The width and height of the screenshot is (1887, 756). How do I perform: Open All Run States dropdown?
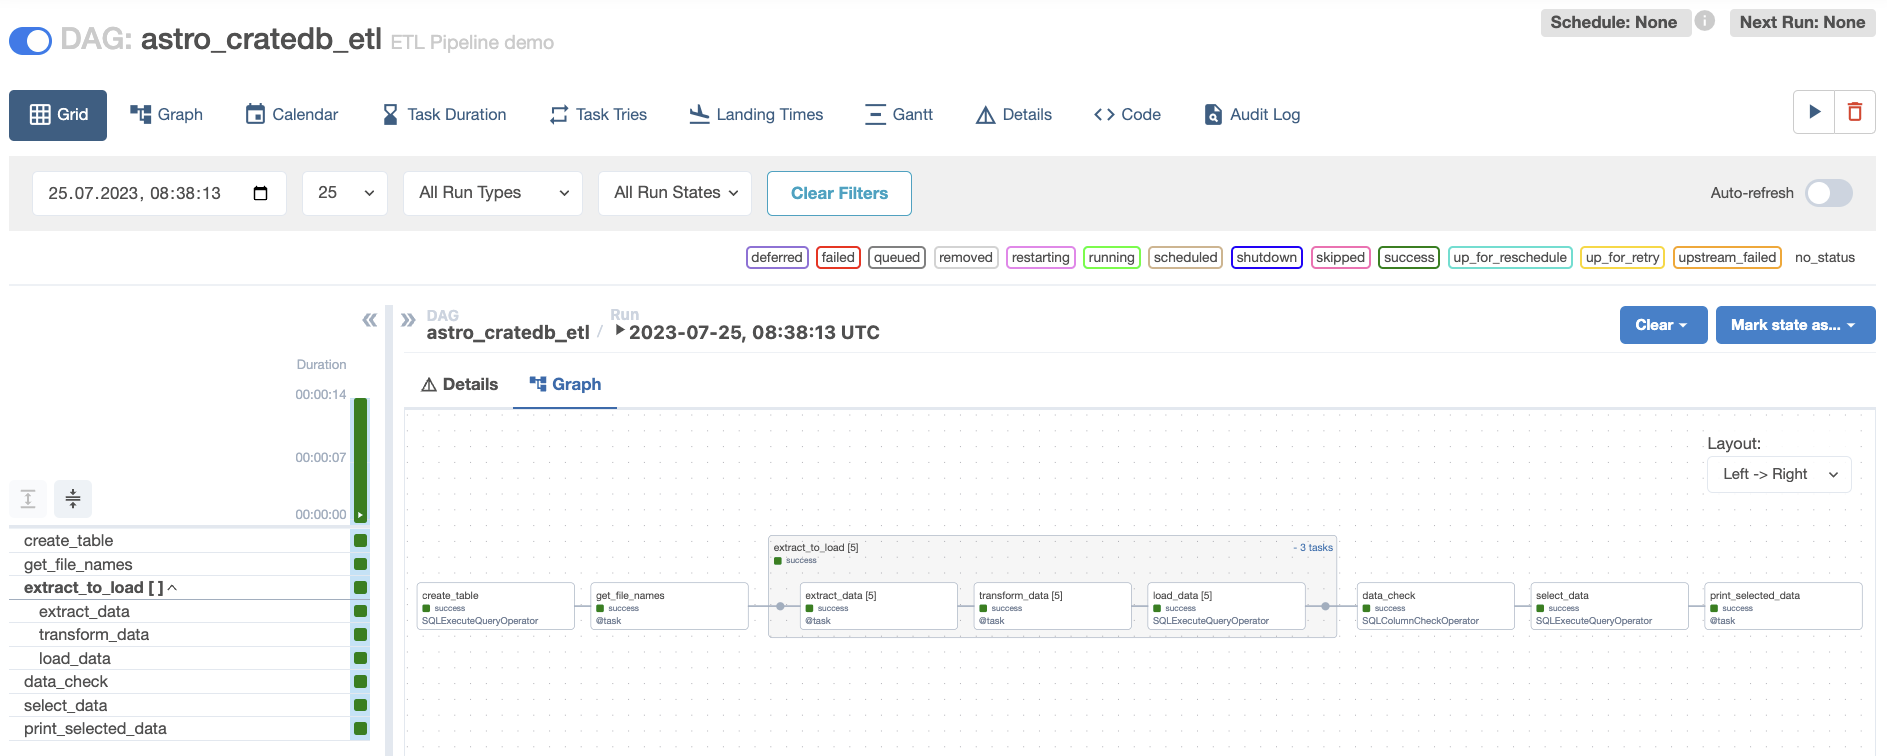point(675,193)
